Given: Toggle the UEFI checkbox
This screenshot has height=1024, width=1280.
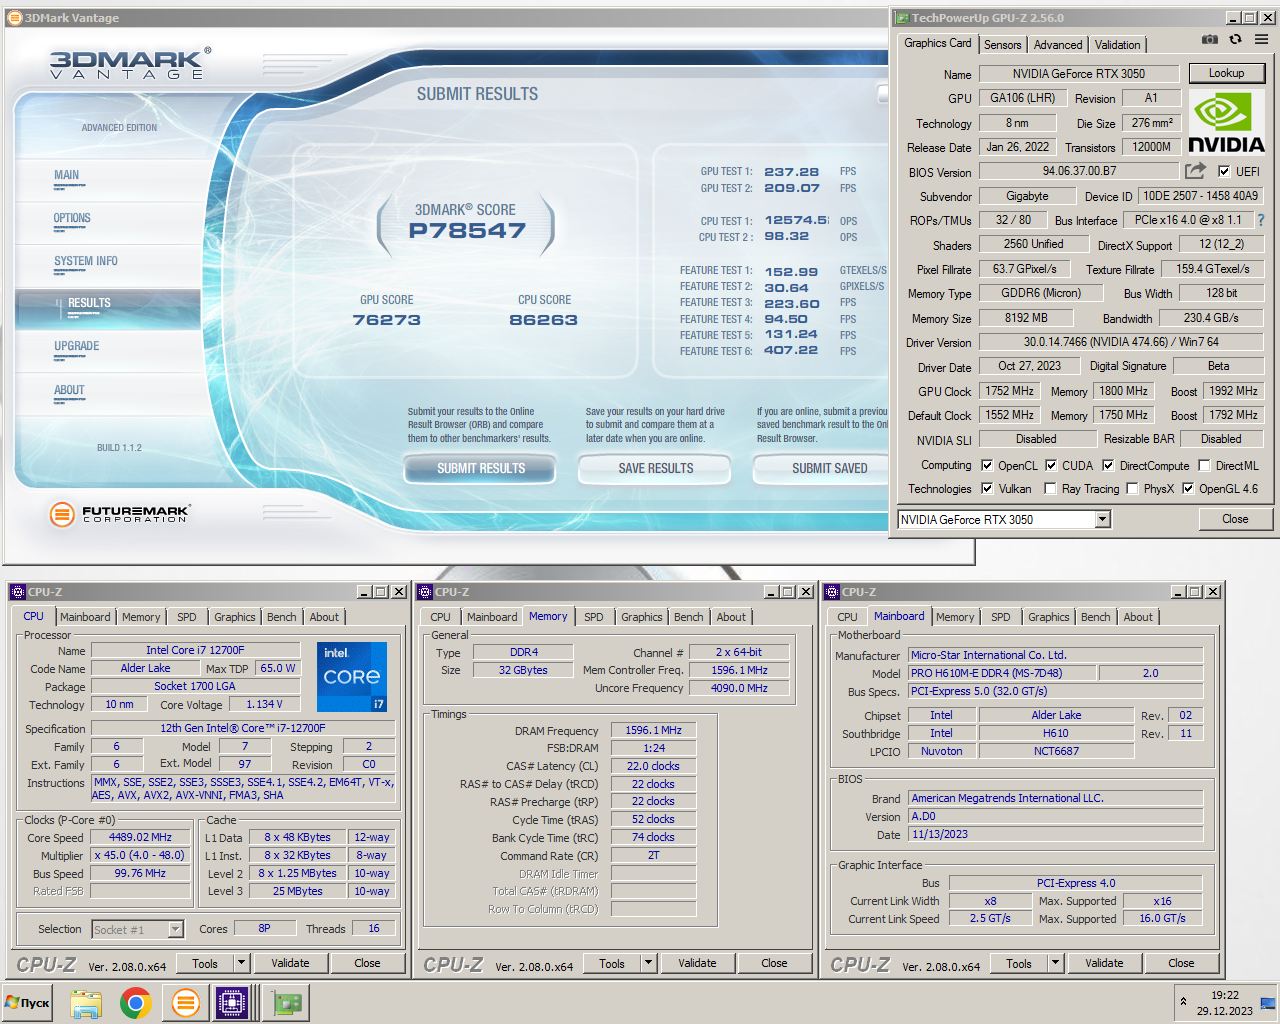Looking at the screenshot, I should pyautogui.click(x=1224, y=171).
